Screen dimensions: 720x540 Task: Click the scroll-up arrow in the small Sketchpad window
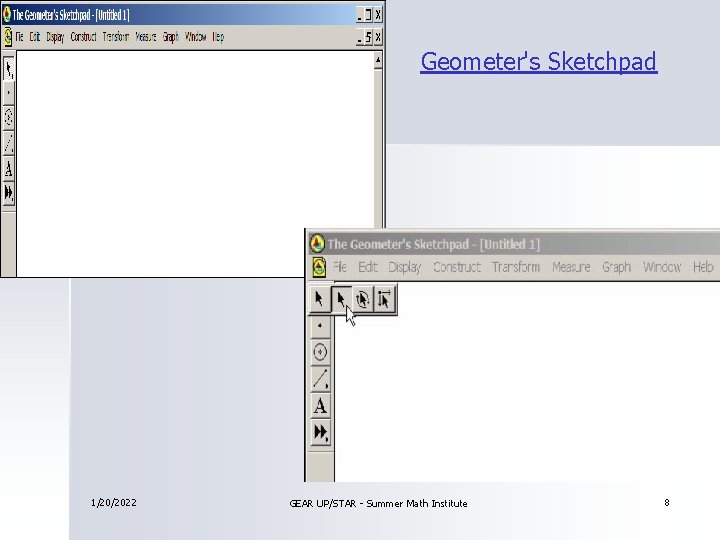pos(378,60)
